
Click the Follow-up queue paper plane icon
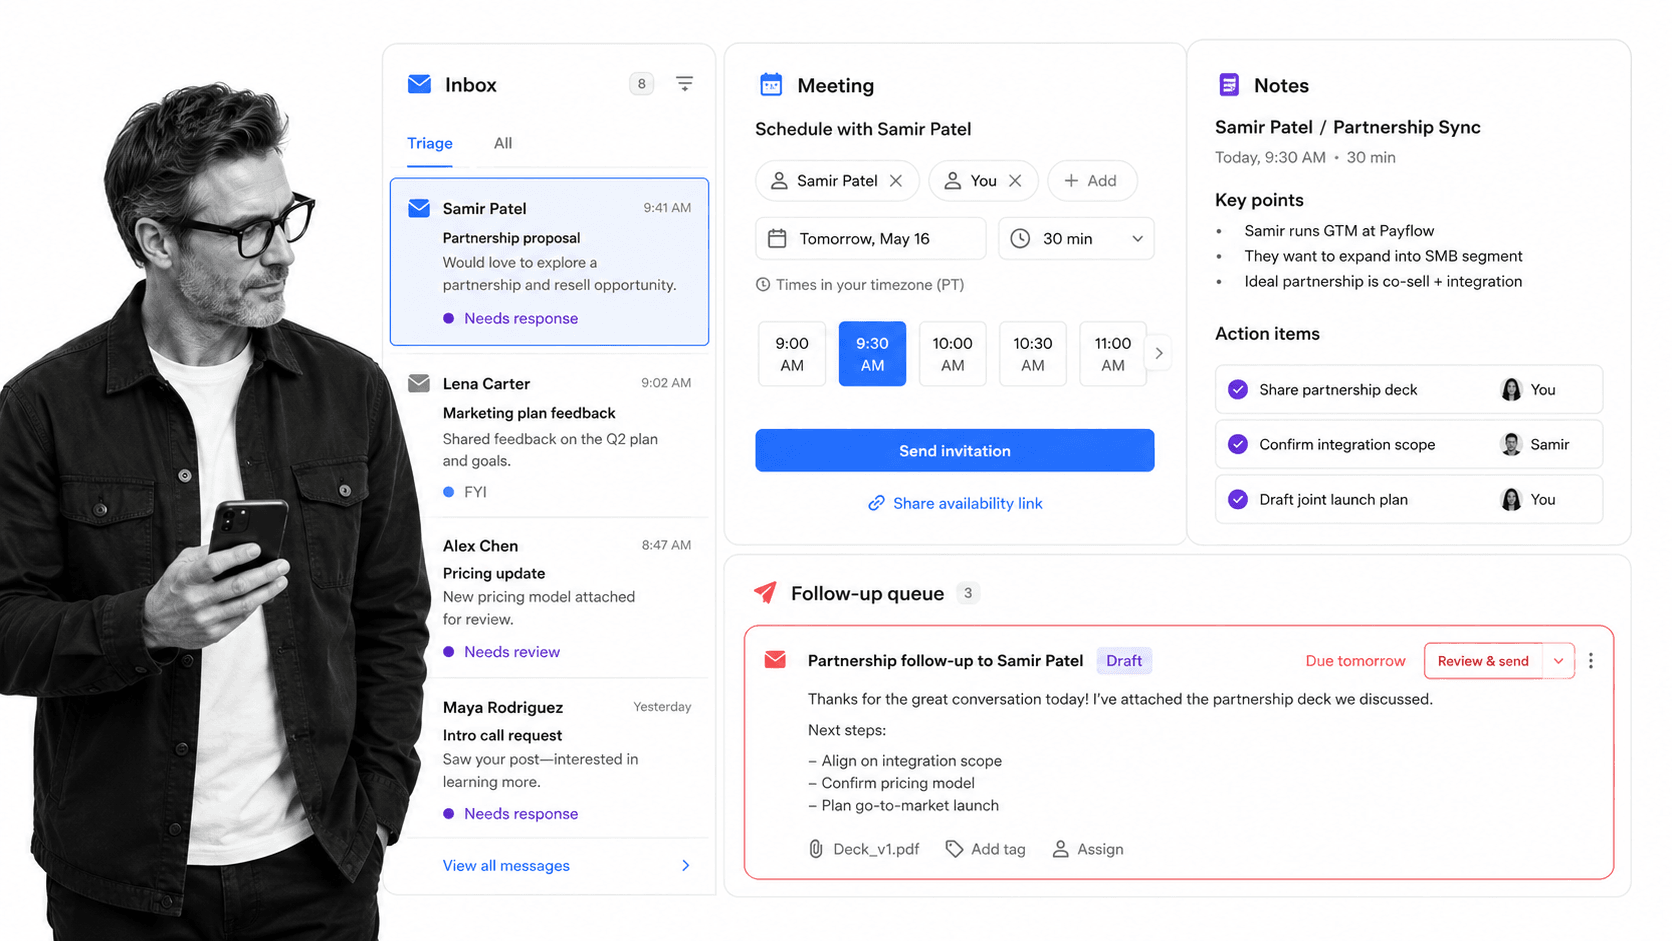pyautogui.click(x=765, y=593)
